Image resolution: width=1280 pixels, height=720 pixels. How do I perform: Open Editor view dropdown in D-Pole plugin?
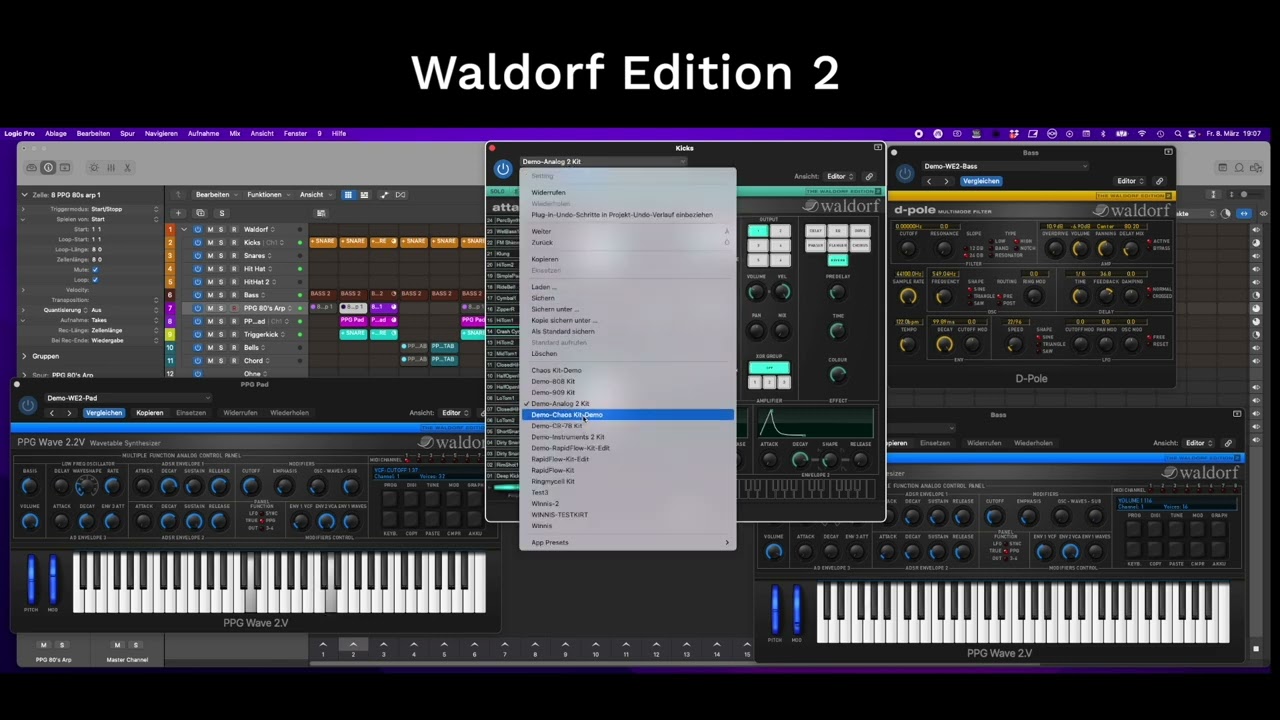[1130, 181]
